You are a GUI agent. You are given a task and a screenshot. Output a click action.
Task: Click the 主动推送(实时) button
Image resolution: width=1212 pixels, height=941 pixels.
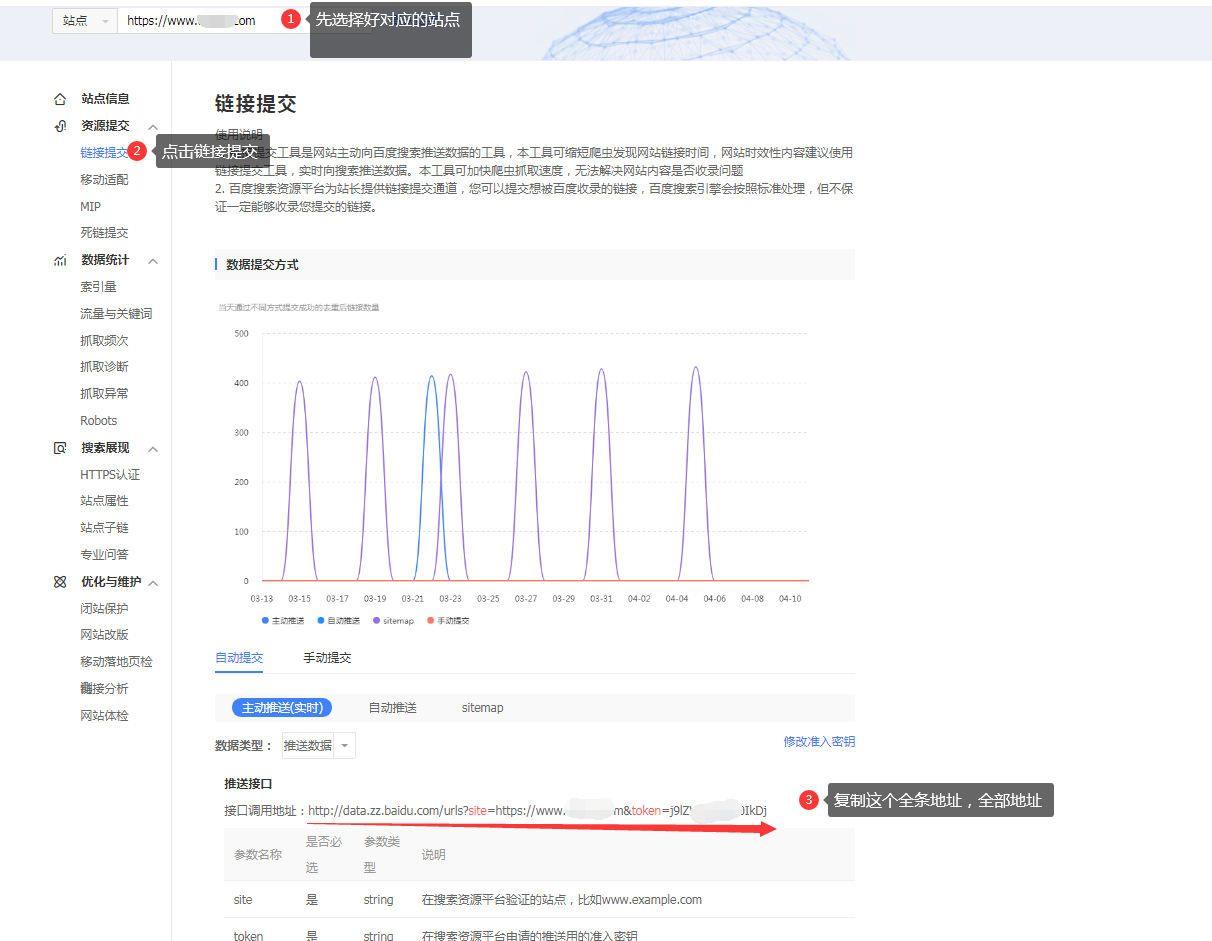[281, 707]
